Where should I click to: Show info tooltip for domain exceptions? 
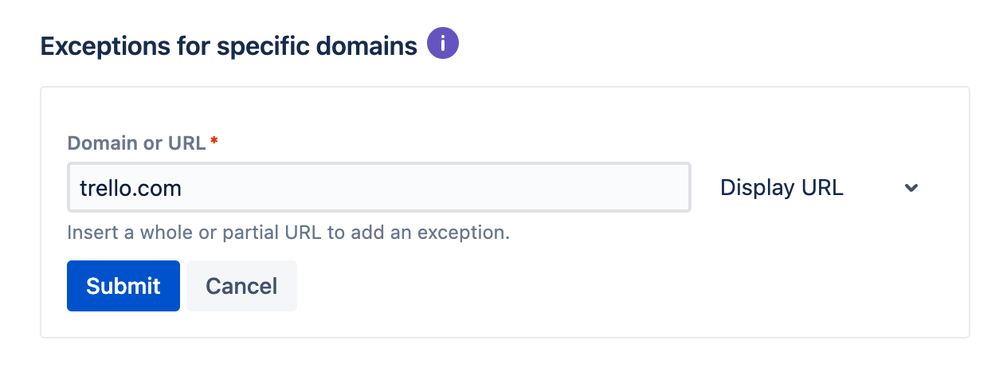click(x=443, y=44)
